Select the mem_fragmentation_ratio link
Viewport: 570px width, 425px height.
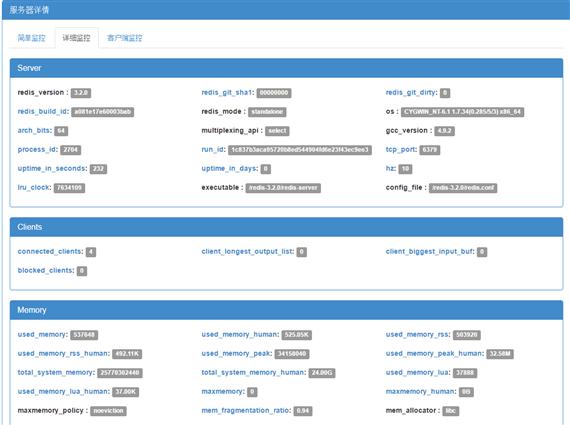click(246, 410)
